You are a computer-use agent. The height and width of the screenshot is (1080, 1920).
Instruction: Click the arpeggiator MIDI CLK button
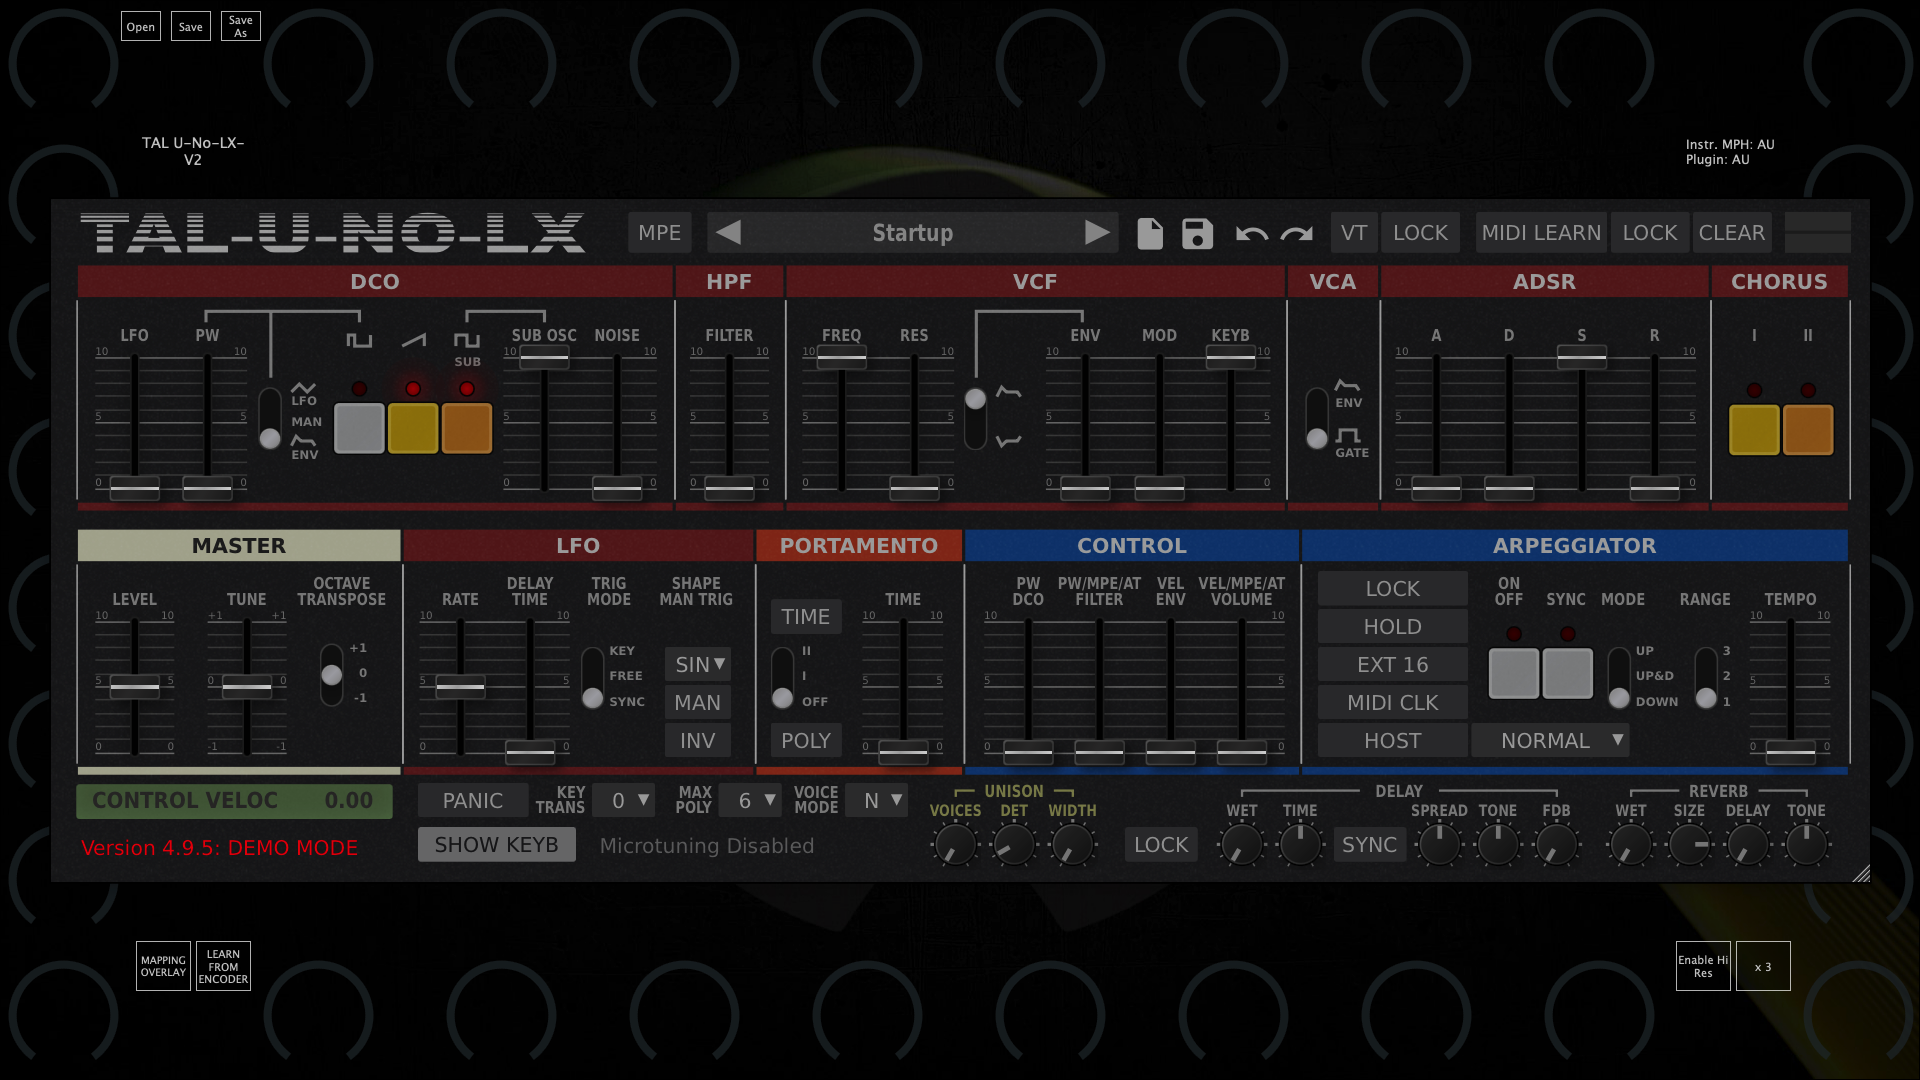pos(1392,703)
